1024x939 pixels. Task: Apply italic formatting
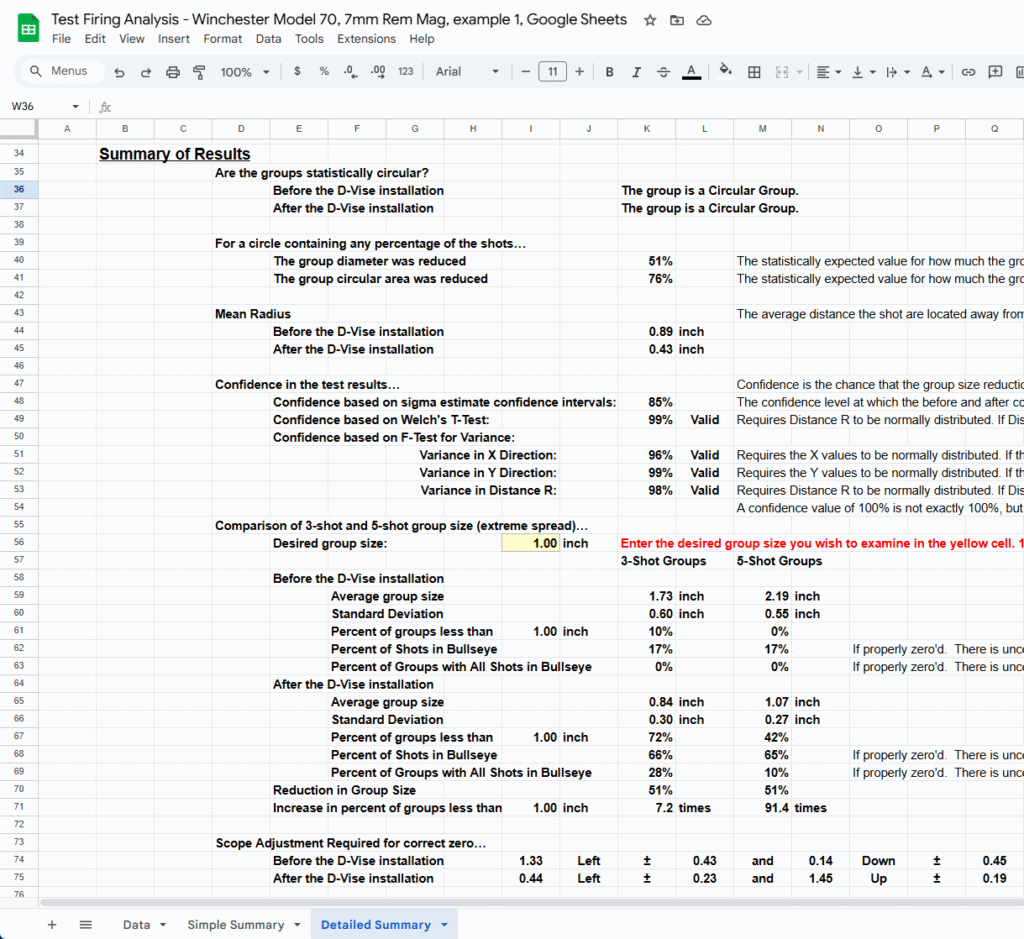tap(636, 72)
